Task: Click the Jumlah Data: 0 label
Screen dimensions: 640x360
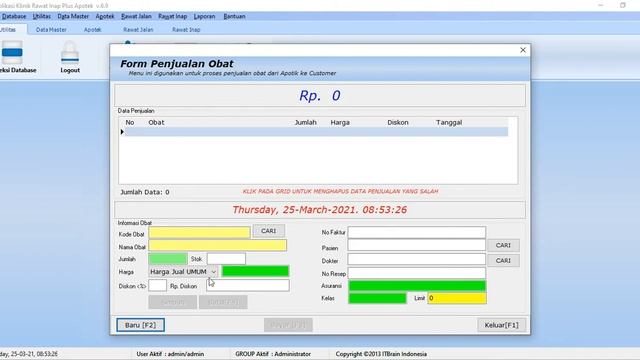Action: click(145, 192)
